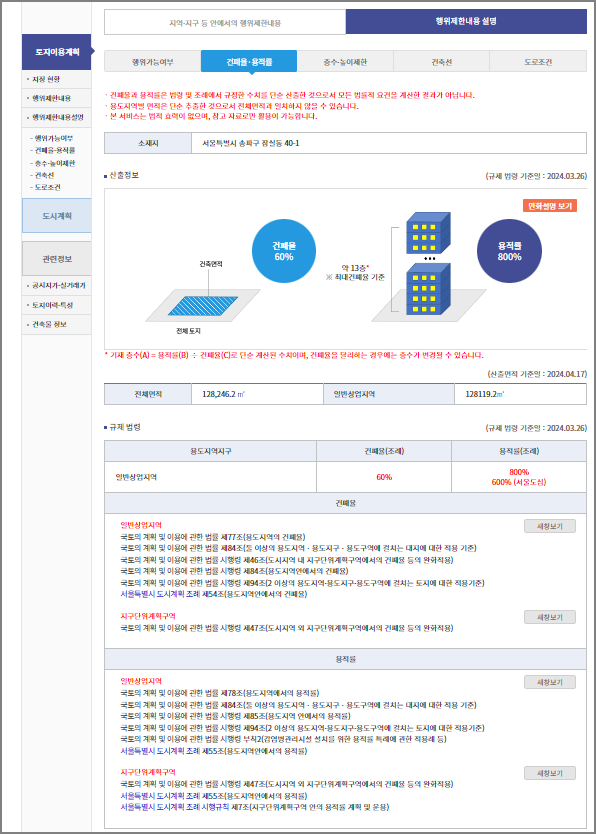
Task: Click the 산출면적 기준일 2024.04.17 text
Action: (x=537, y=374)
